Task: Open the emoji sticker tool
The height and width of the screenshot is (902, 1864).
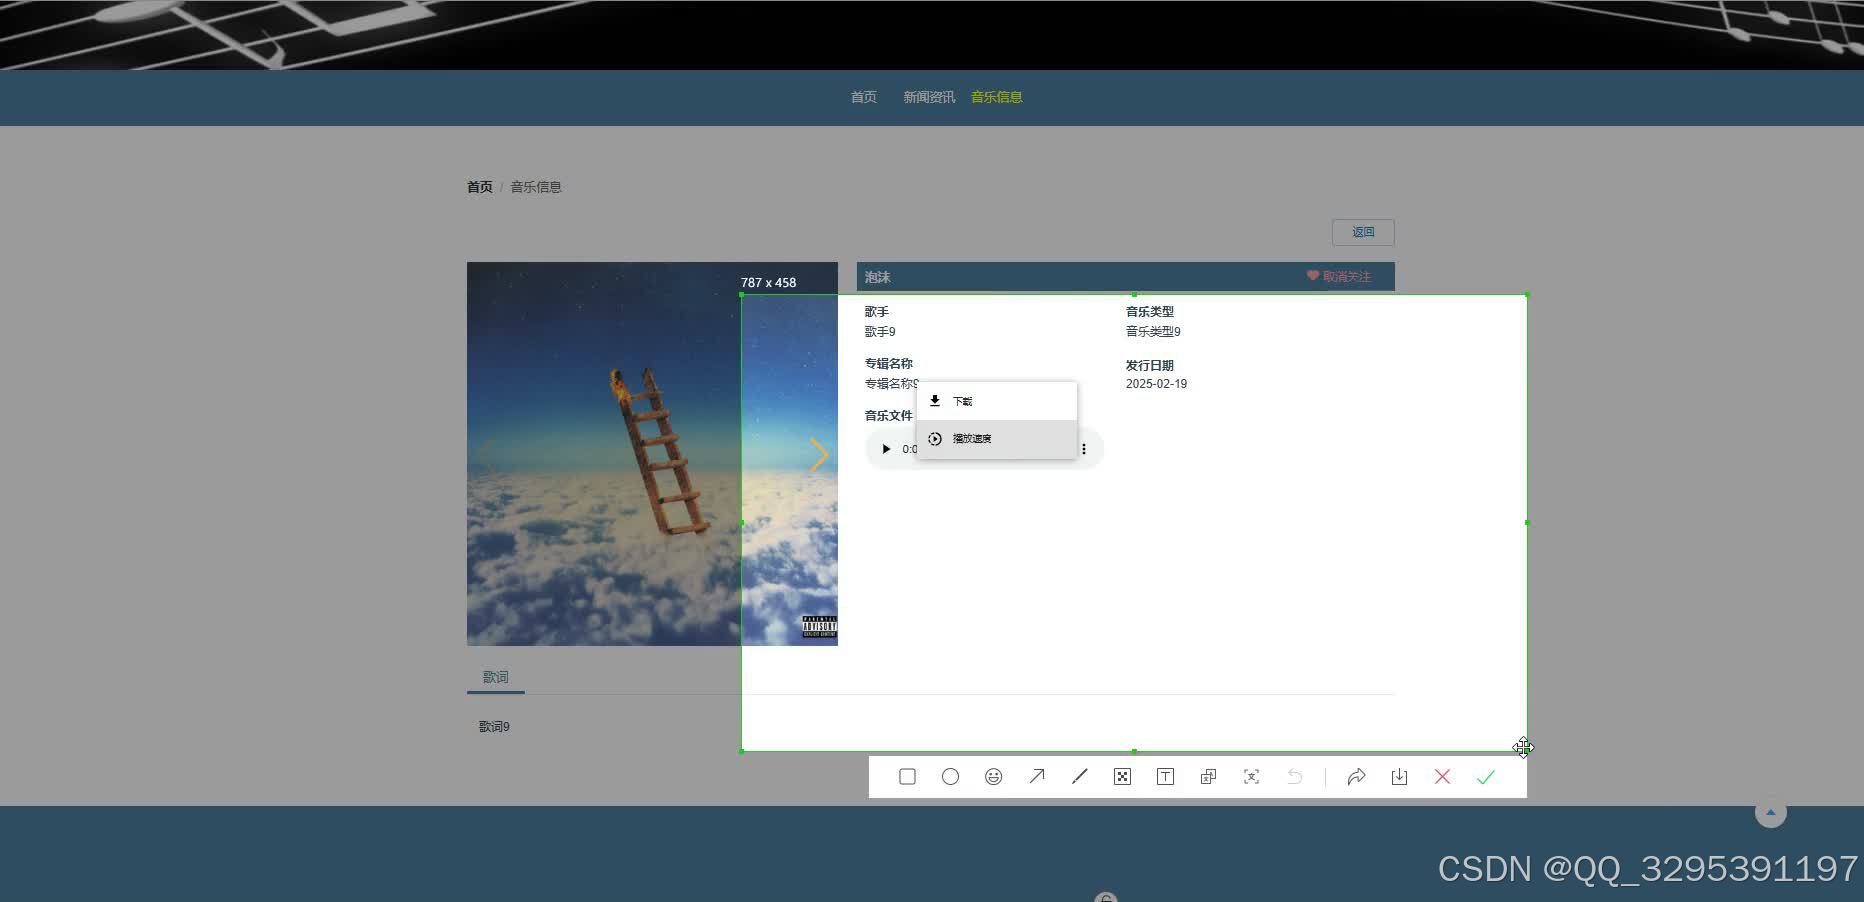Action: click(x=993, y=777)
